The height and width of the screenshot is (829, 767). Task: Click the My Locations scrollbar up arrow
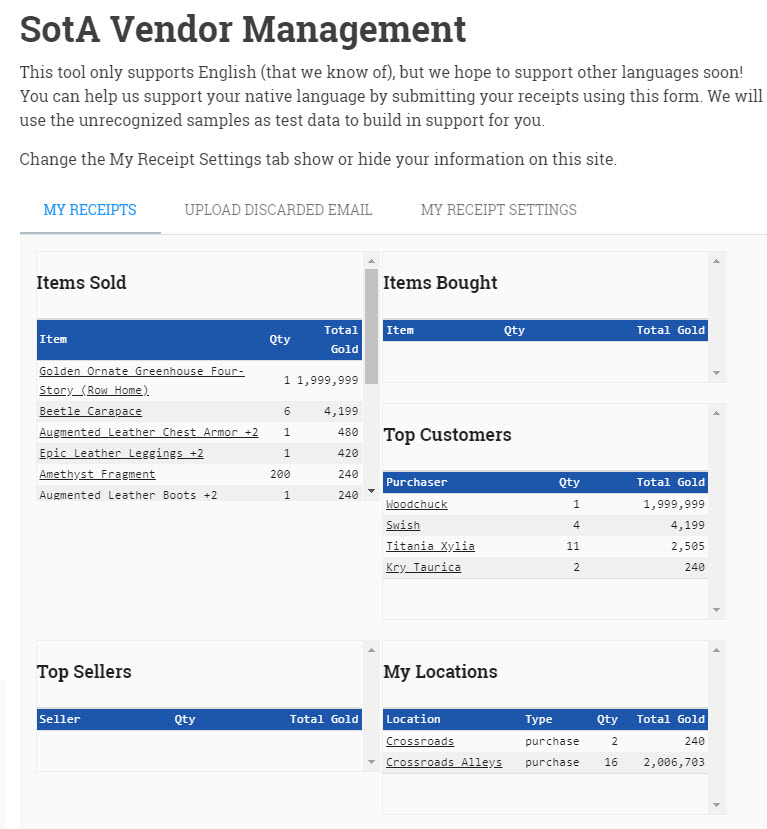716,650
